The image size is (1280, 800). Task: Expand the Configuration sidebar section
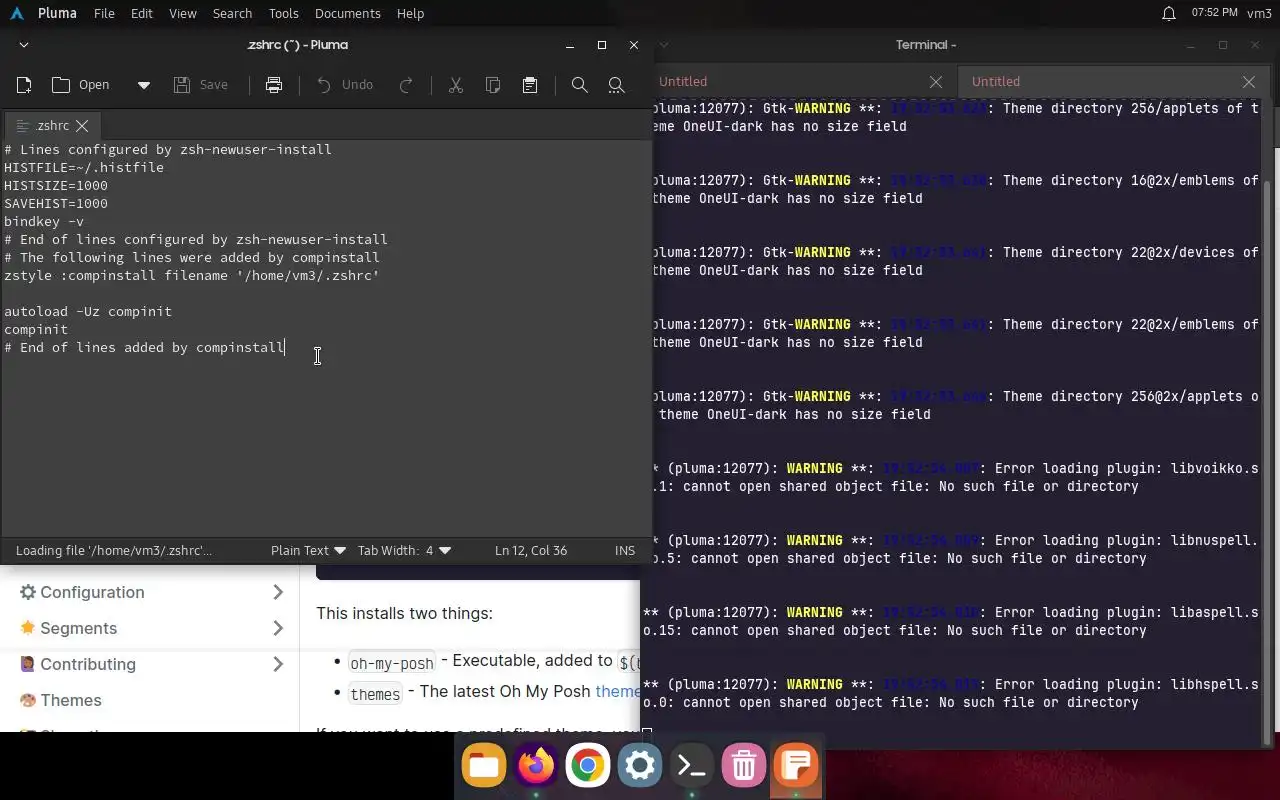click(x=278, y=593)
